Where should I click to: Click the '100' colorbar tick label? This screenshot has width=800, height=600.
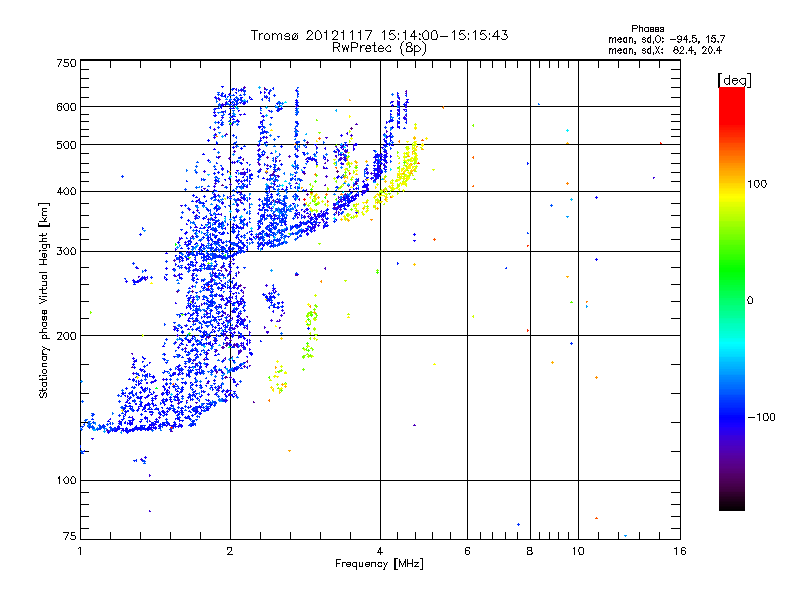click(x=757, y=184)
